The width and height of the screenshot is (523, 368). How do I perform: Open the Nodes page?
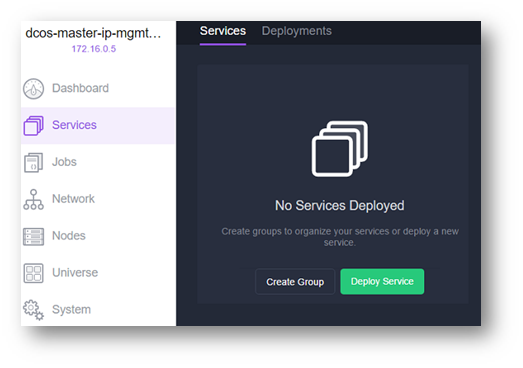pyautogui.click(x=69, y=236)
